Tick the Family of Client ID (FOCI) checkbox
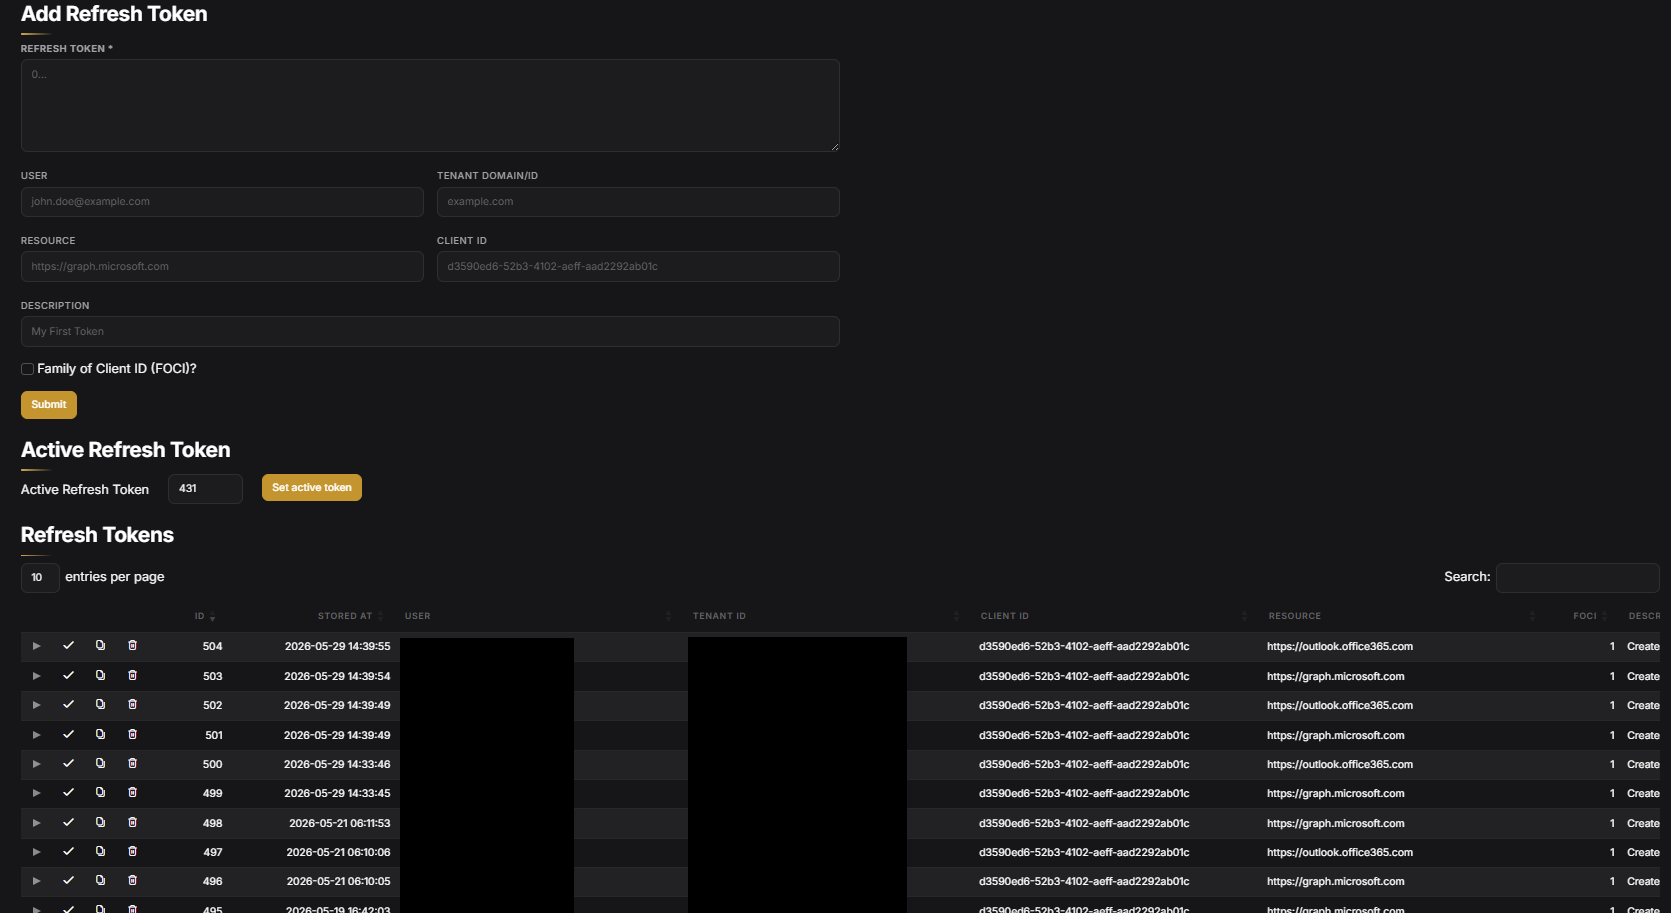The image size is (1671, 913). click(x=28, y=369)
